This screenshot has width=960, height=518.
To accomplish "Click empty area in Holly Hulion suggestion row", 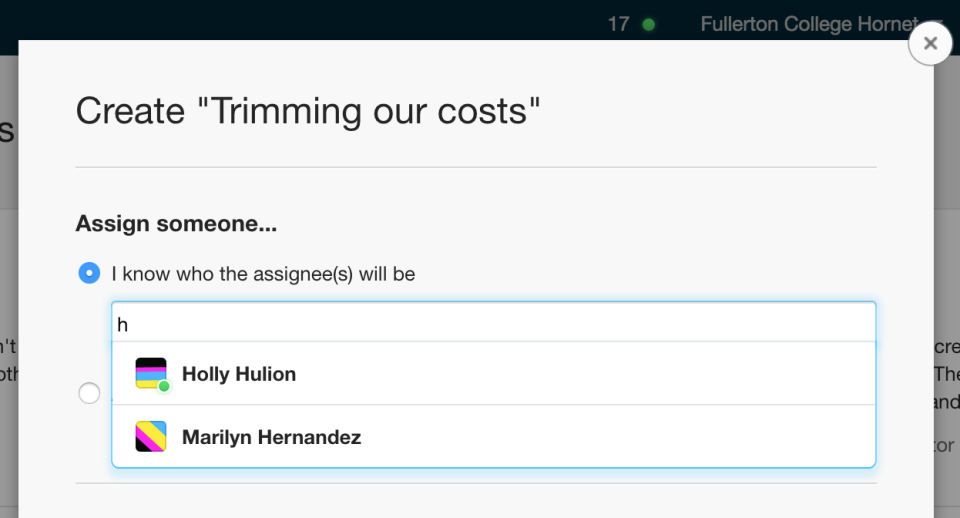I will pyautogui.click(x=582, y=373).
